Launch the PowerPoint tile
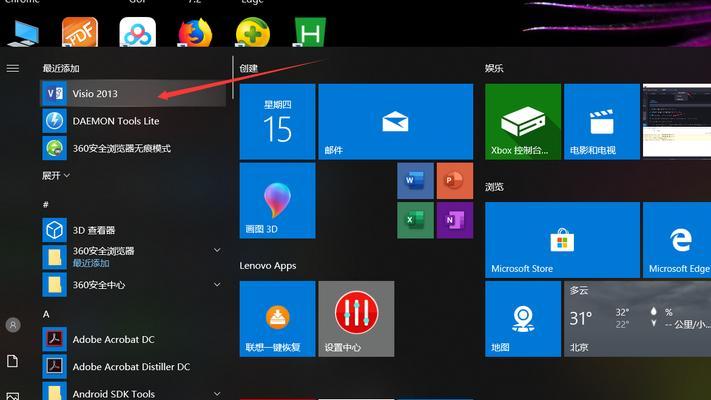711x400 pixels. tap(455, 181)
